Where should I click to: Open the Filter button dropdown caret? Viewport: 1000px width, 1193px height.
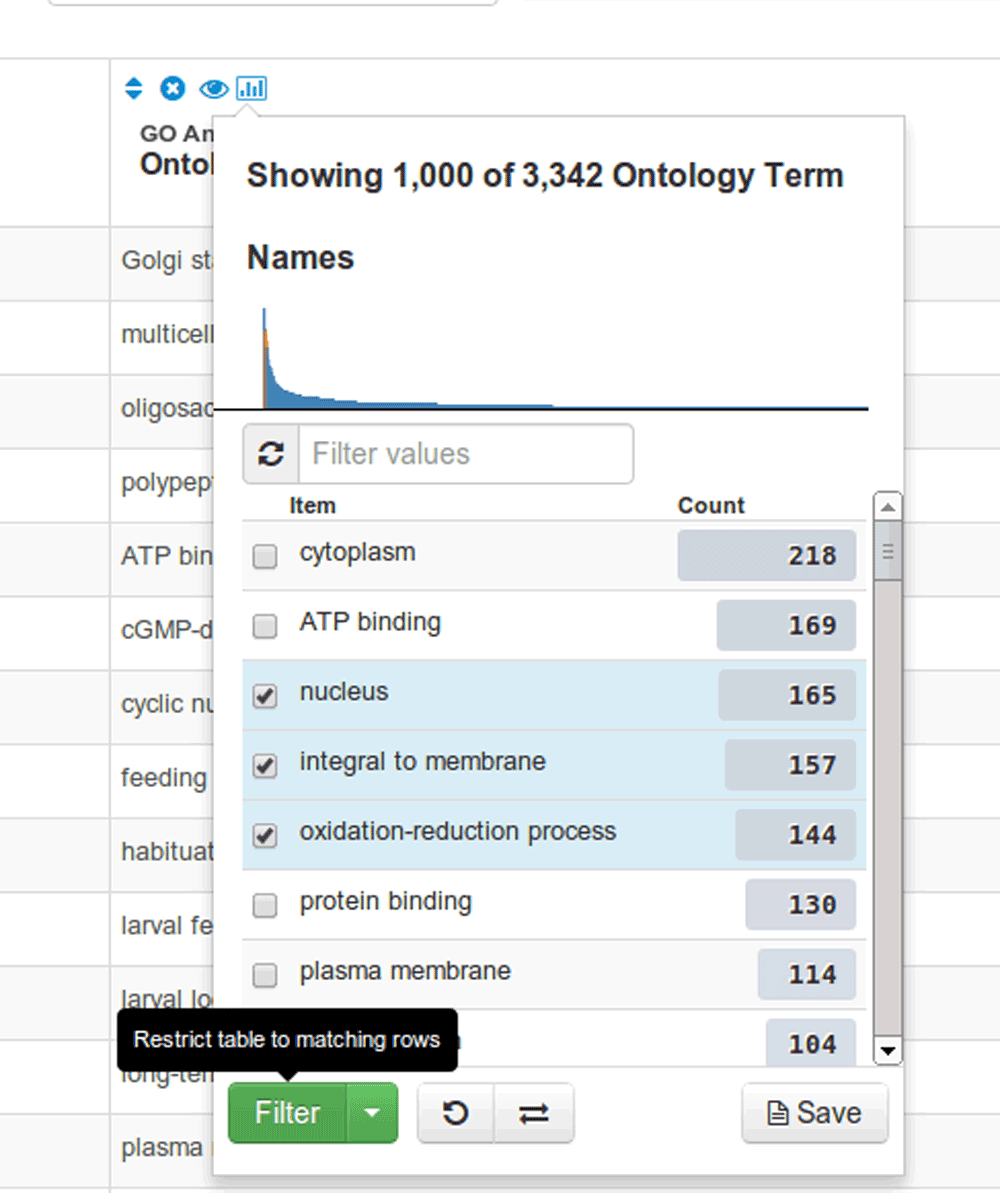coord(372,1113)
